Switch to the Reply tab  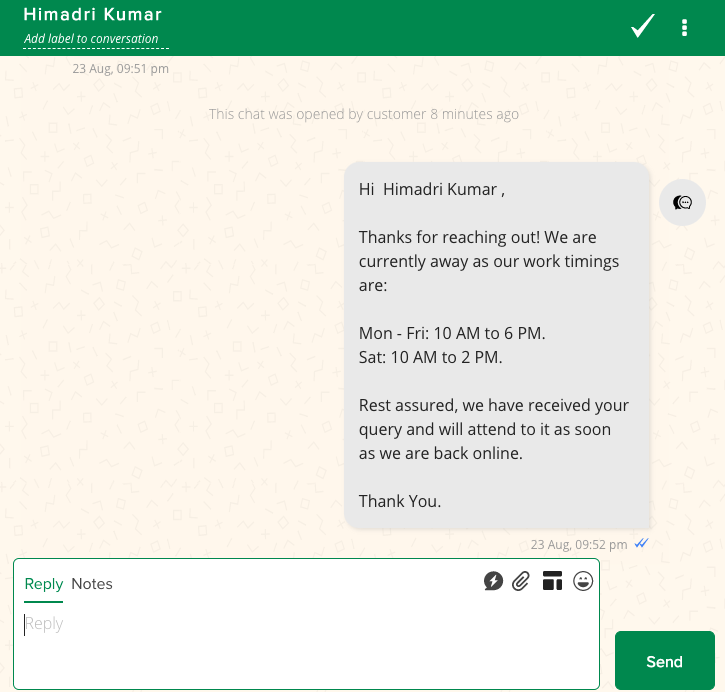pyautogui.click(x=43, y=584)
